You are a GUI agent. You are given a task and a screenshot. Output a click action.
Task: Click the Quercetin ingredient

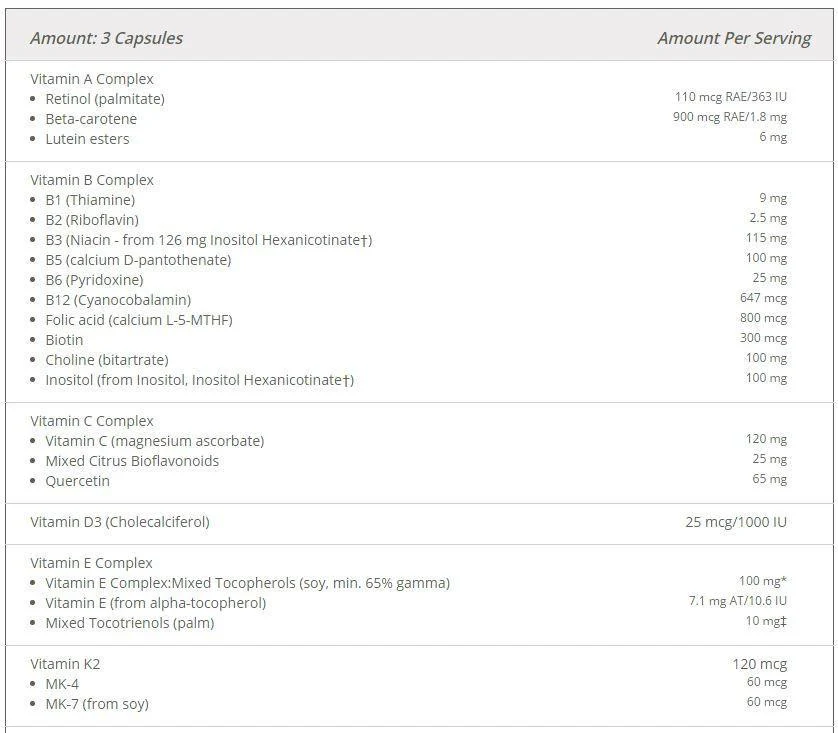pyautogui.click(x=77, y=481)
